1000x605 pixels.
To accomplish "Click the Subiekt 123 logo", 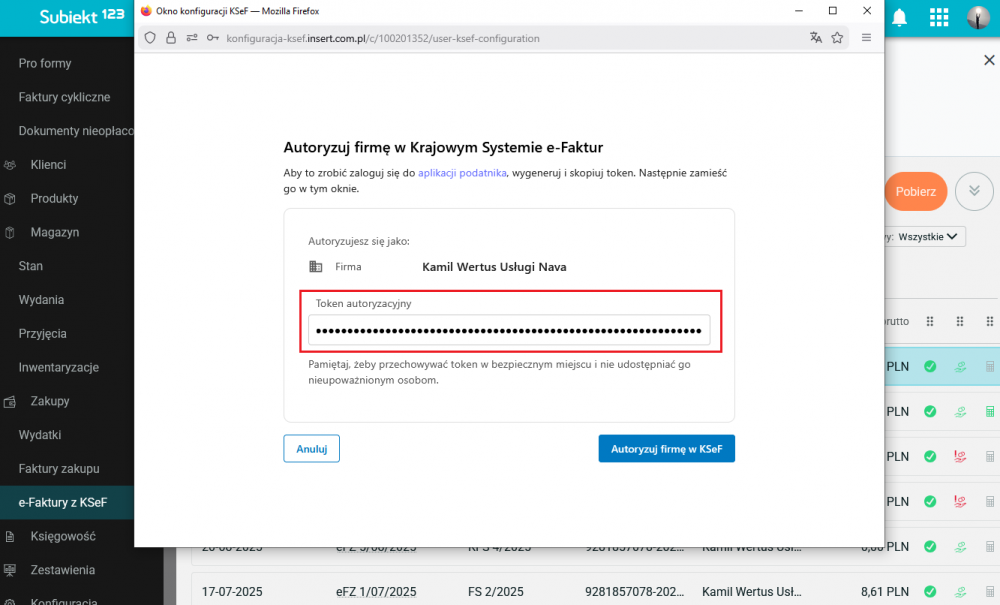I will point(82,17).
